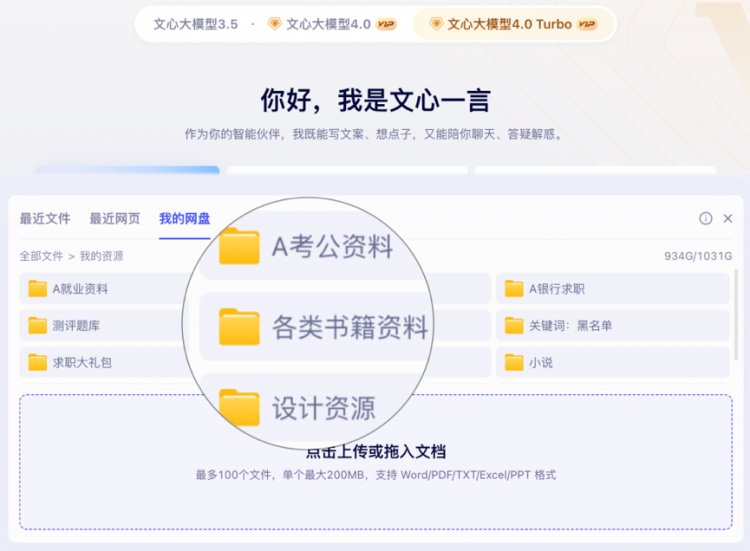Select 文心大模型4.0 Turbo model
750x551 pixels.
tap(513, 24)
